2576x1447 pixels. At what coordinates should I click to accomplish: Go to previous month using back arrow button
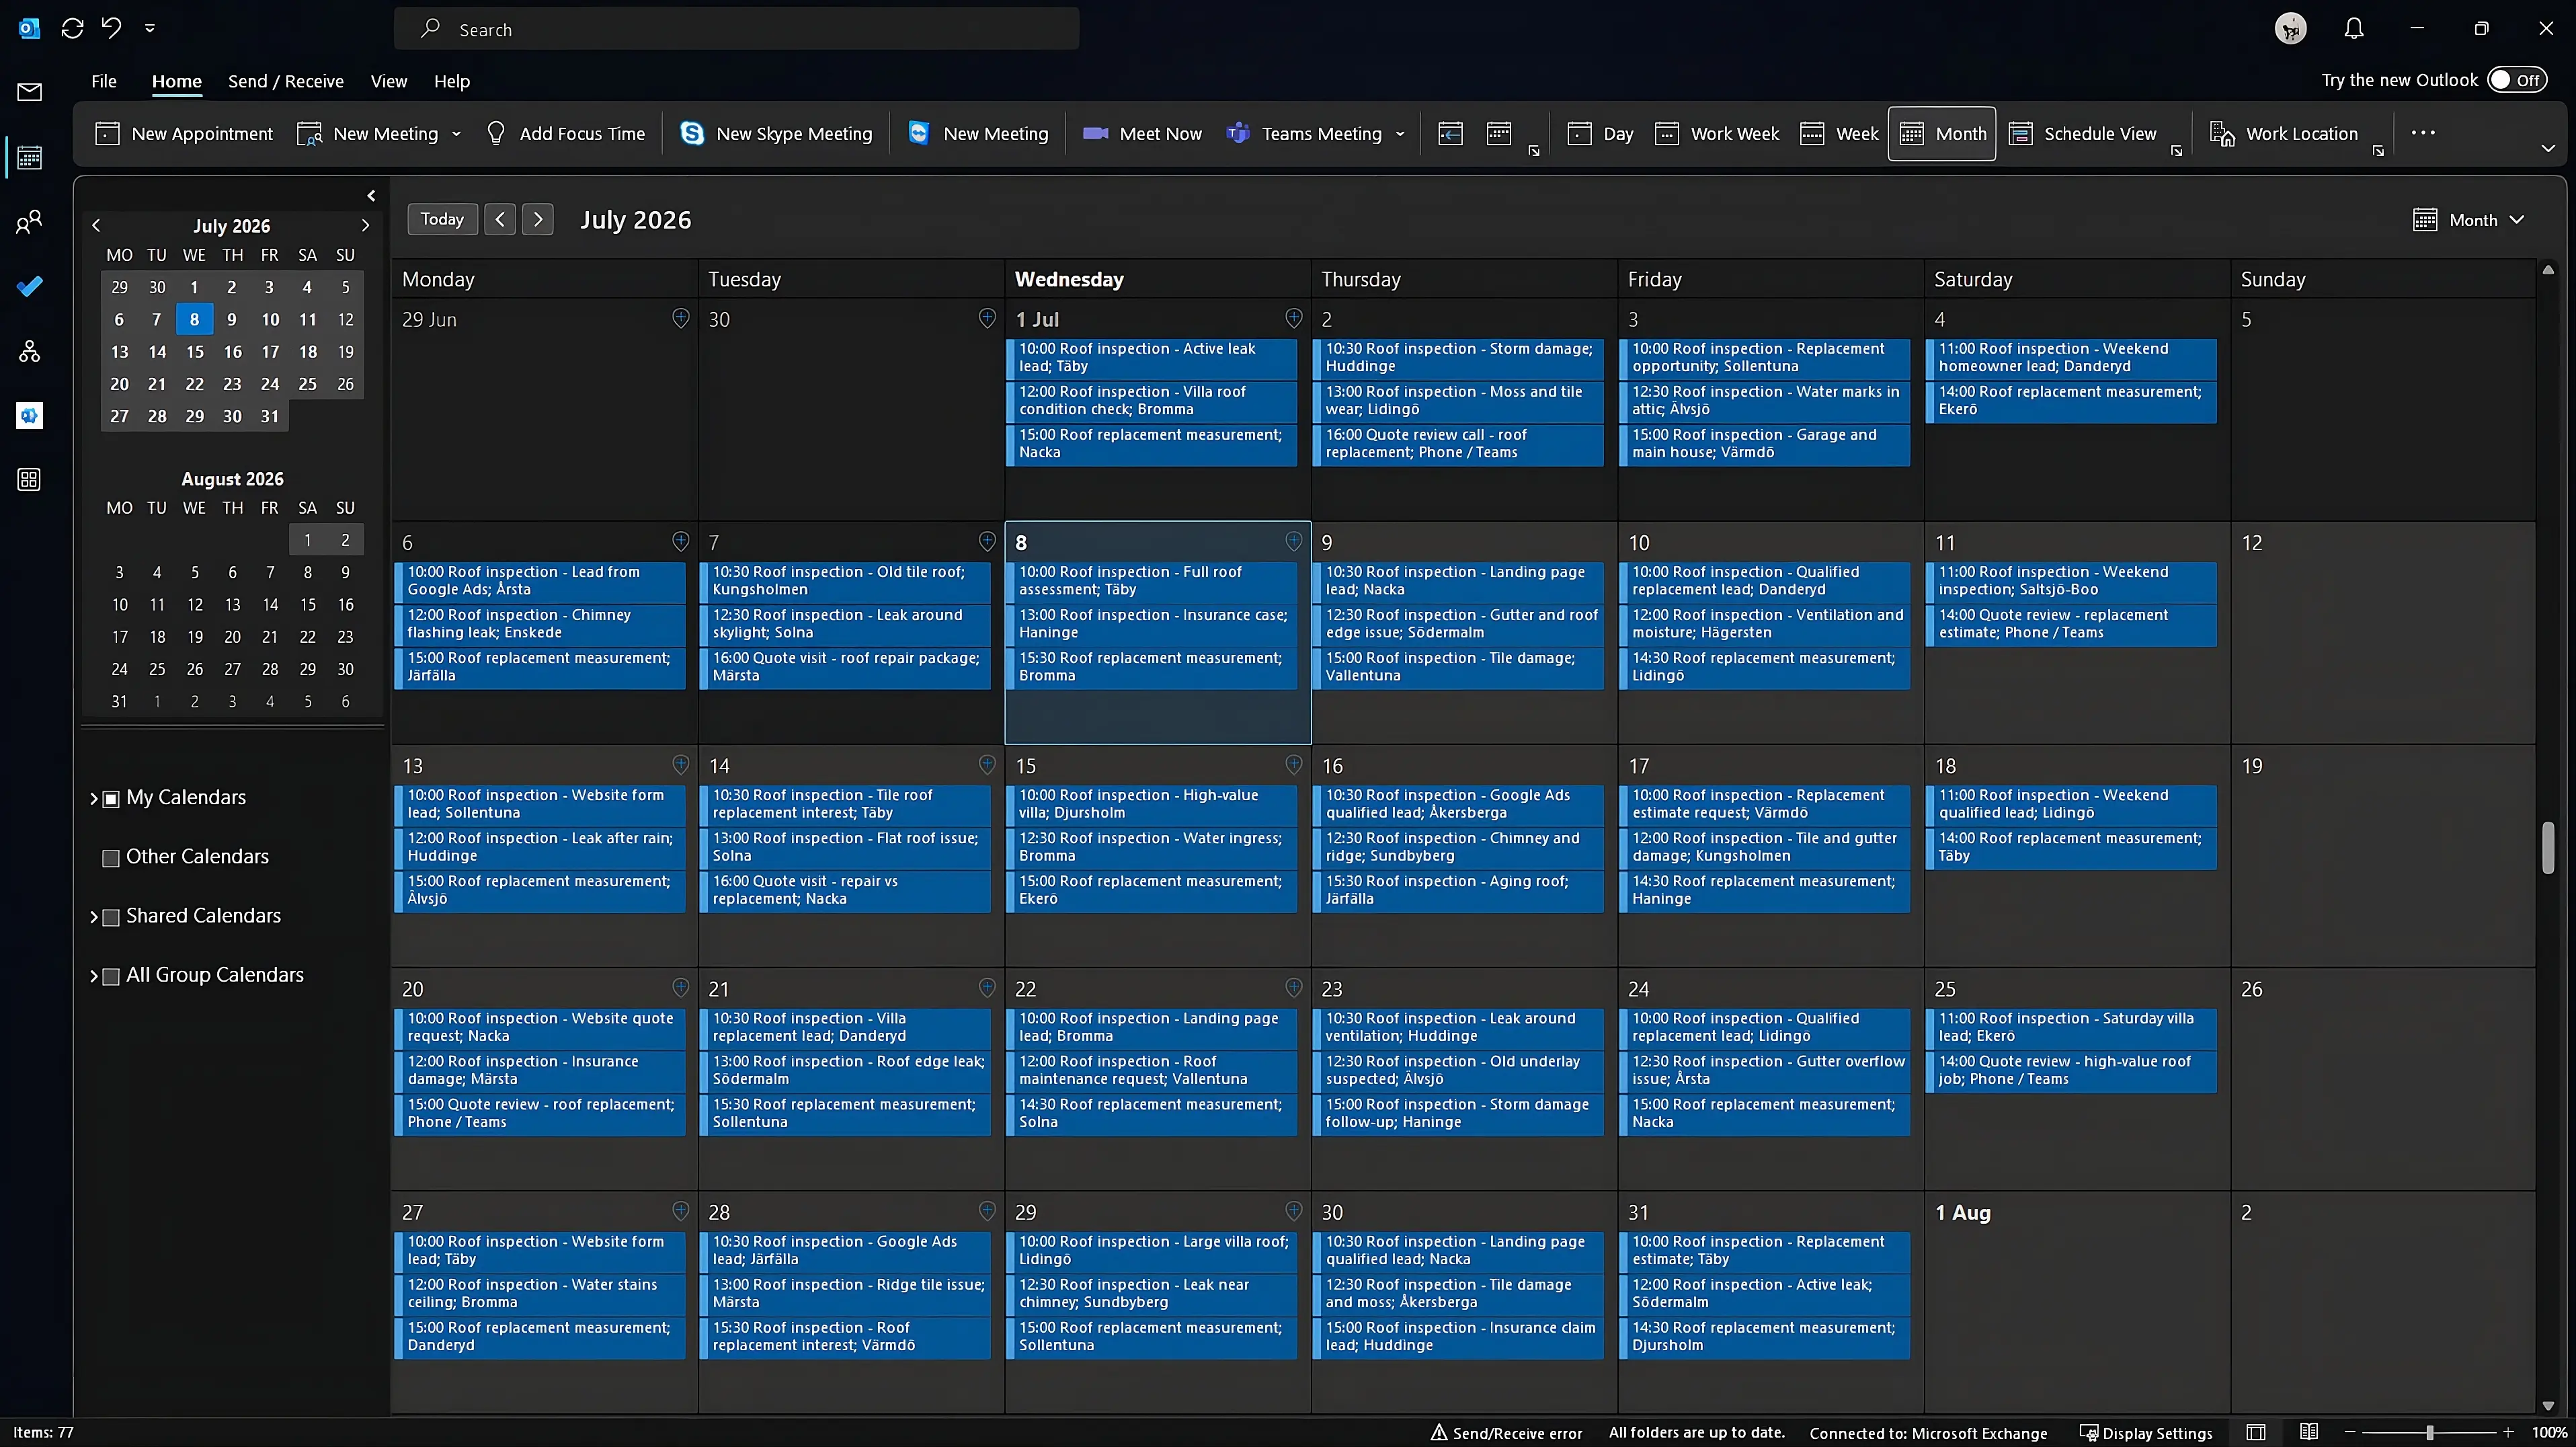click(x=500, y=219)
